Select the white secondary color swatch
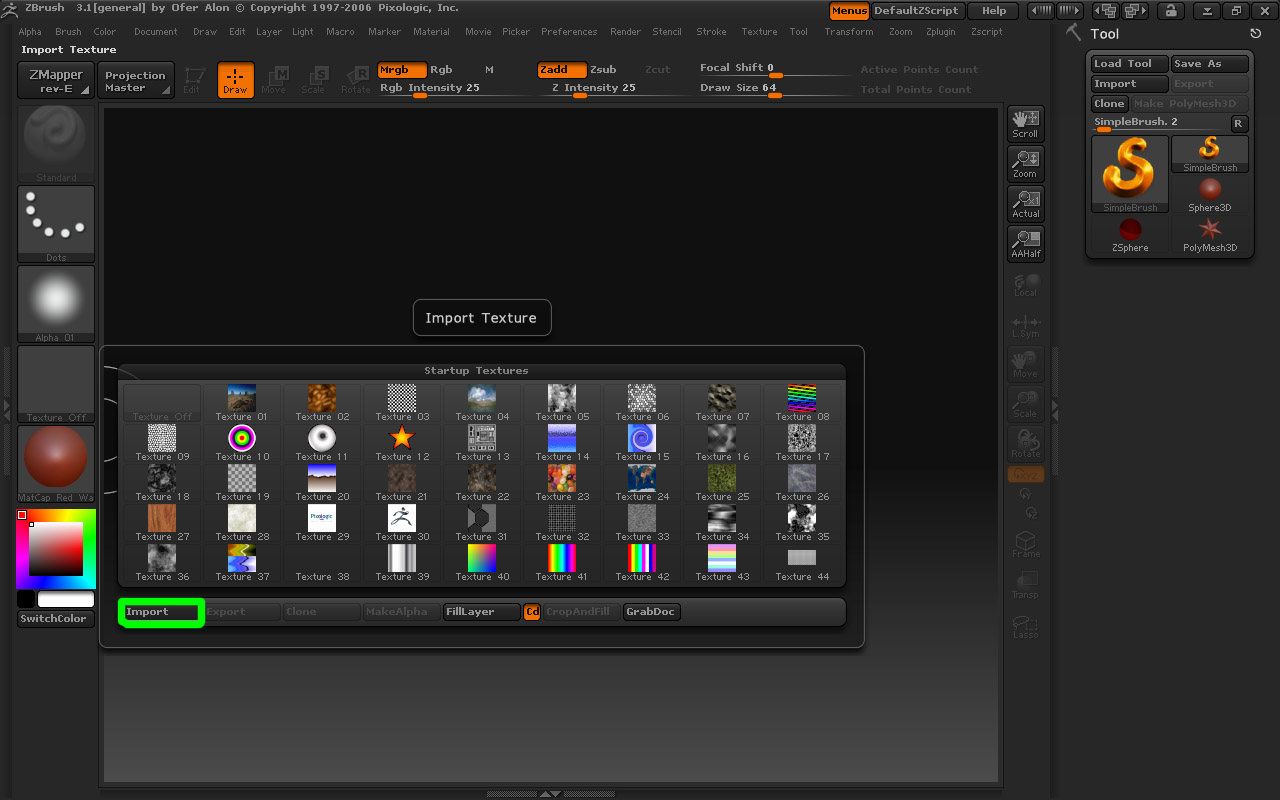 tap(66, 599)
